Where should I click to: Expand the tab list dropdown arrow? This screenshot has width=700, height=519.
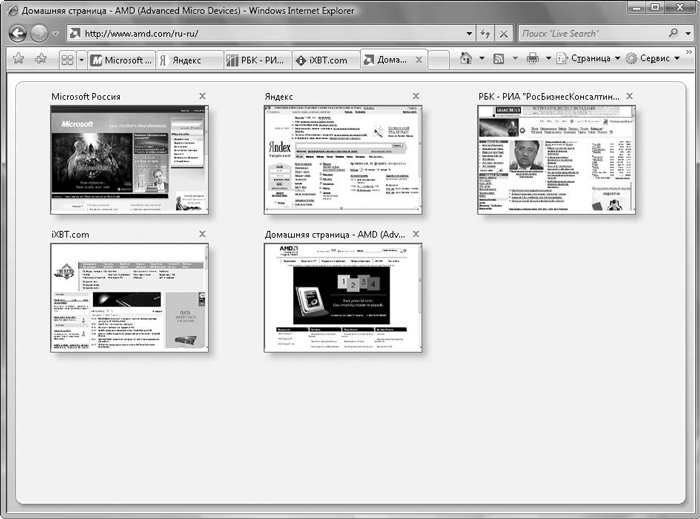coord(81,60)
